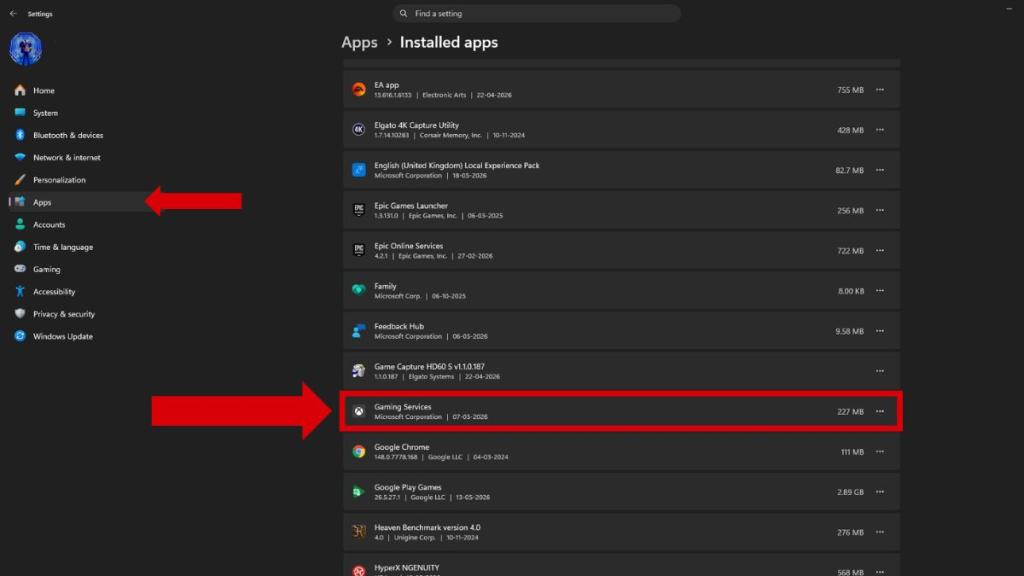Click the Family app heart icon

tap(359, 291)
